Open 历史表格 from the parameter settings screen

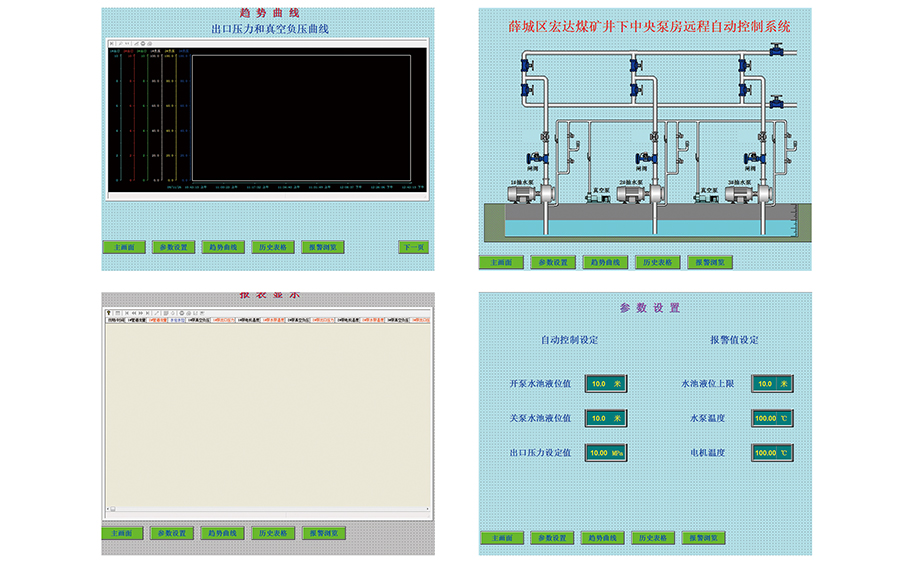(653, 538)
